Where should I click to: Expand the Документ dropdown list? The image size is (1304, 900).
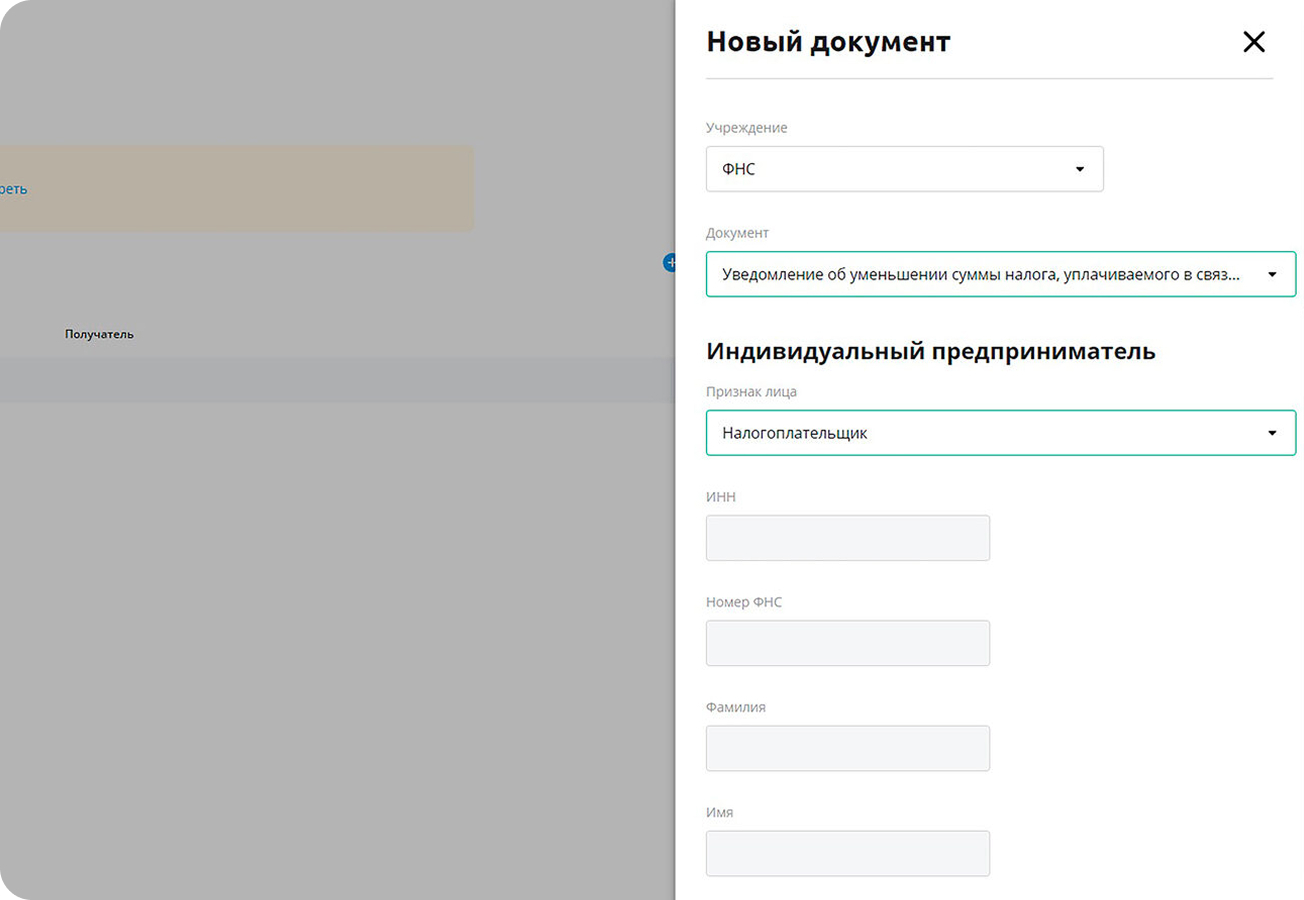(1001, 274)
